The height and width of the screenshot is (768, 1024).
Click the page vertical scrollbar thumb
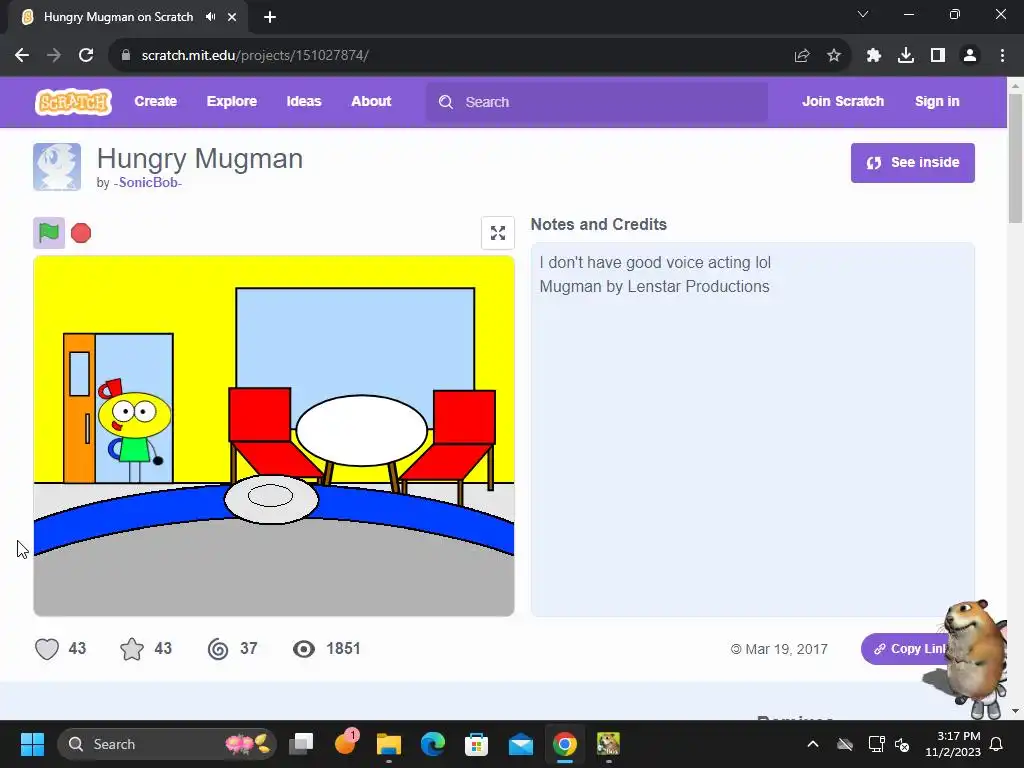click(1015, 159)
